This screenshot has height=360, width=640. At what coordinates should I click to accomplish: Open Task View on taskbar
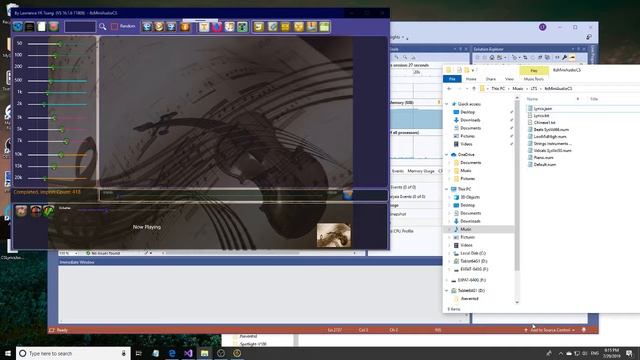(139, 353)
